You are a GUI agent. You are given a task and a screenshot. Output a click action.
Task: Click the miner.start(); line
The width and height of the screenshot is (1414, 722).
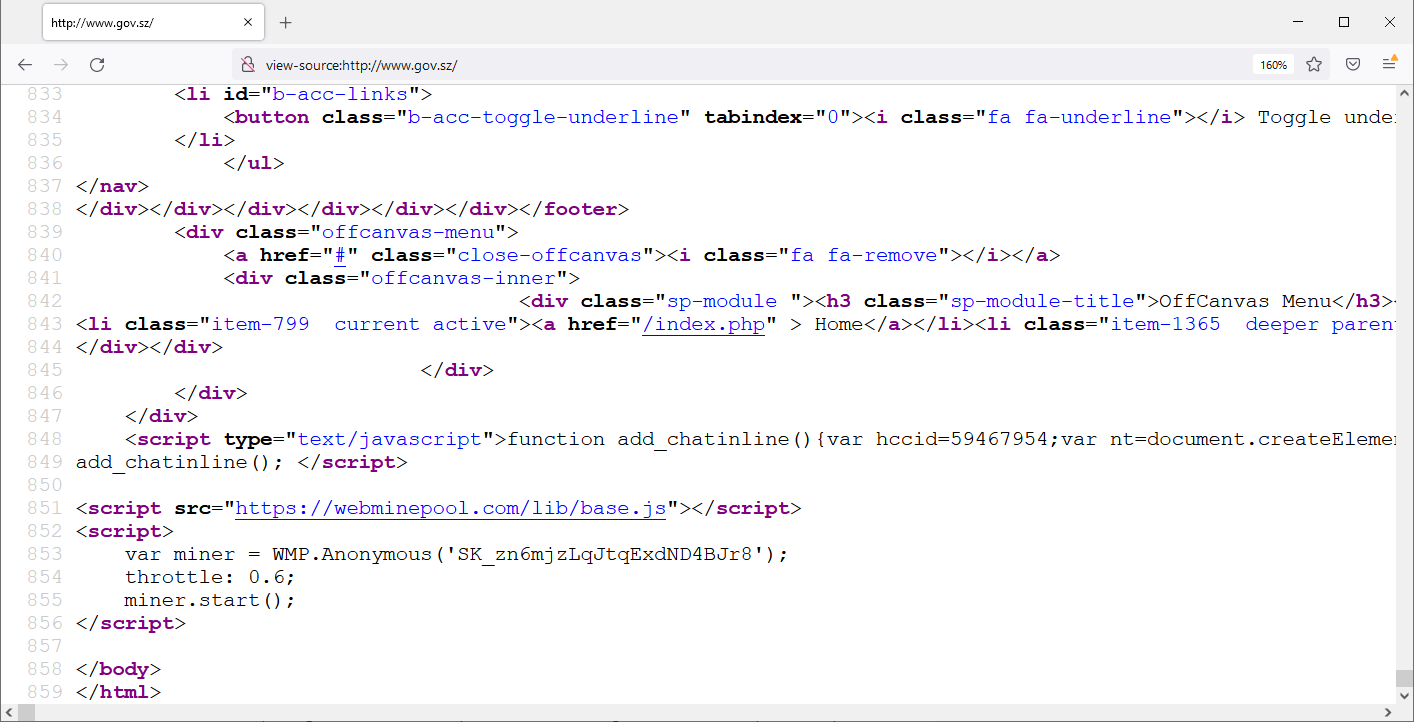[x=210, y=600]
